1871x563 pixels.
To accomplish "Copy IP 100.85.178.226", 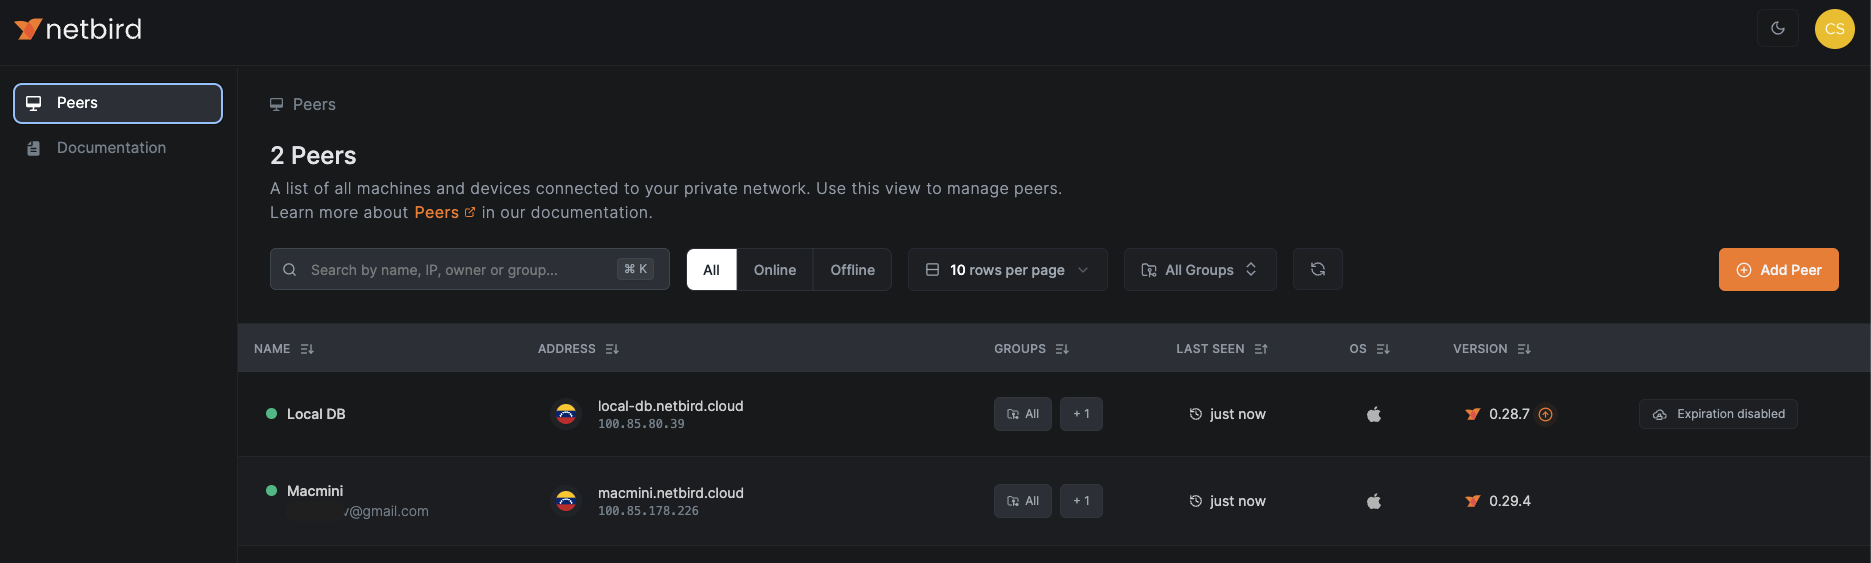I will click(648, 511).
